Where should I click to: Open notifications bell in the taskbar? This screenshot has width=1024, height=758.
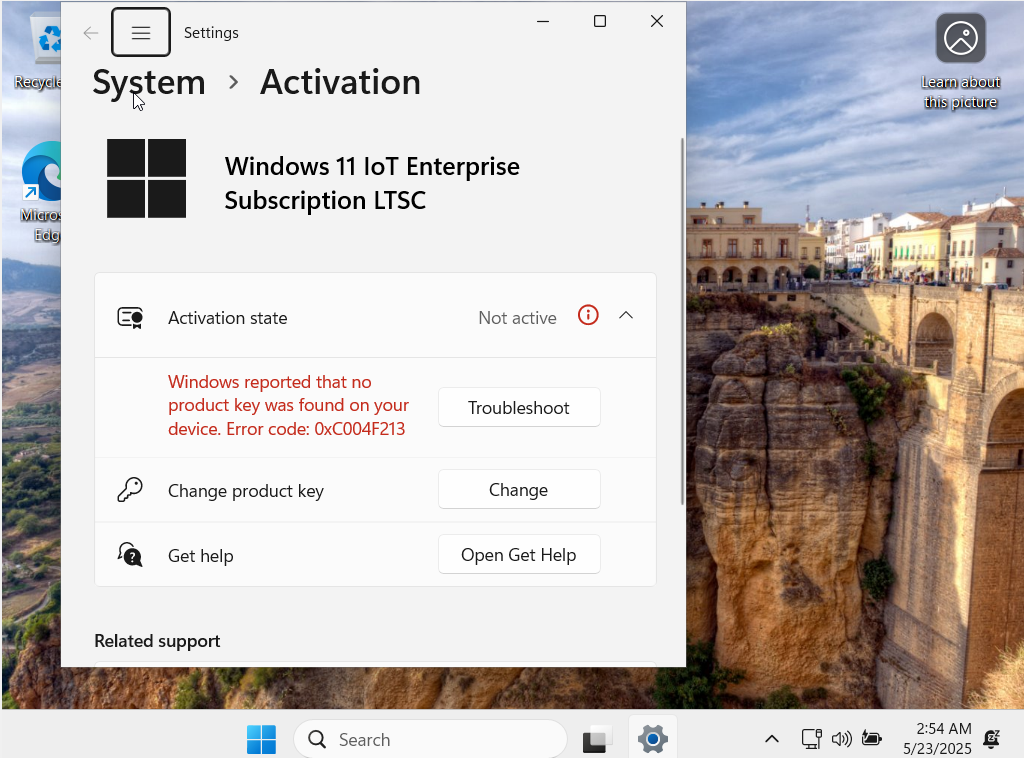tap(991, 740)
